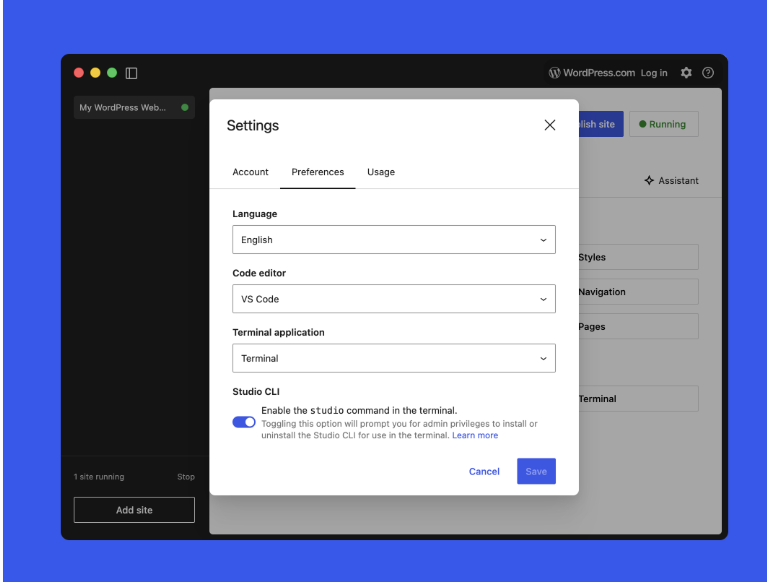Click the Save button
This screenshot has width=767, height=582.
[536, 471]
